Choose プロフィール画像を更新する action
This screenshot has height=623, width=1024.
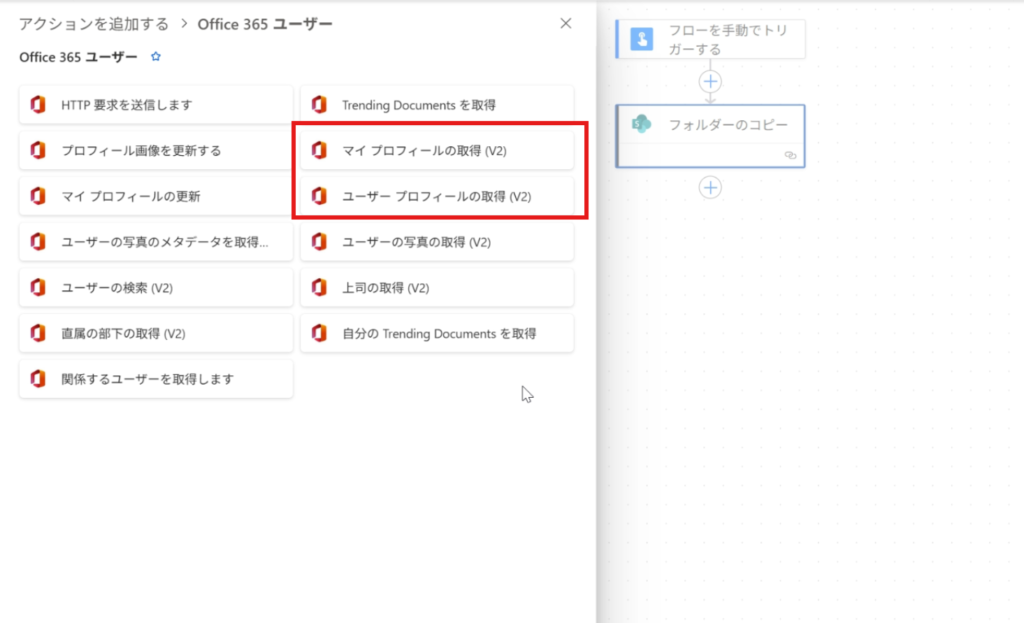click(156, 151)
